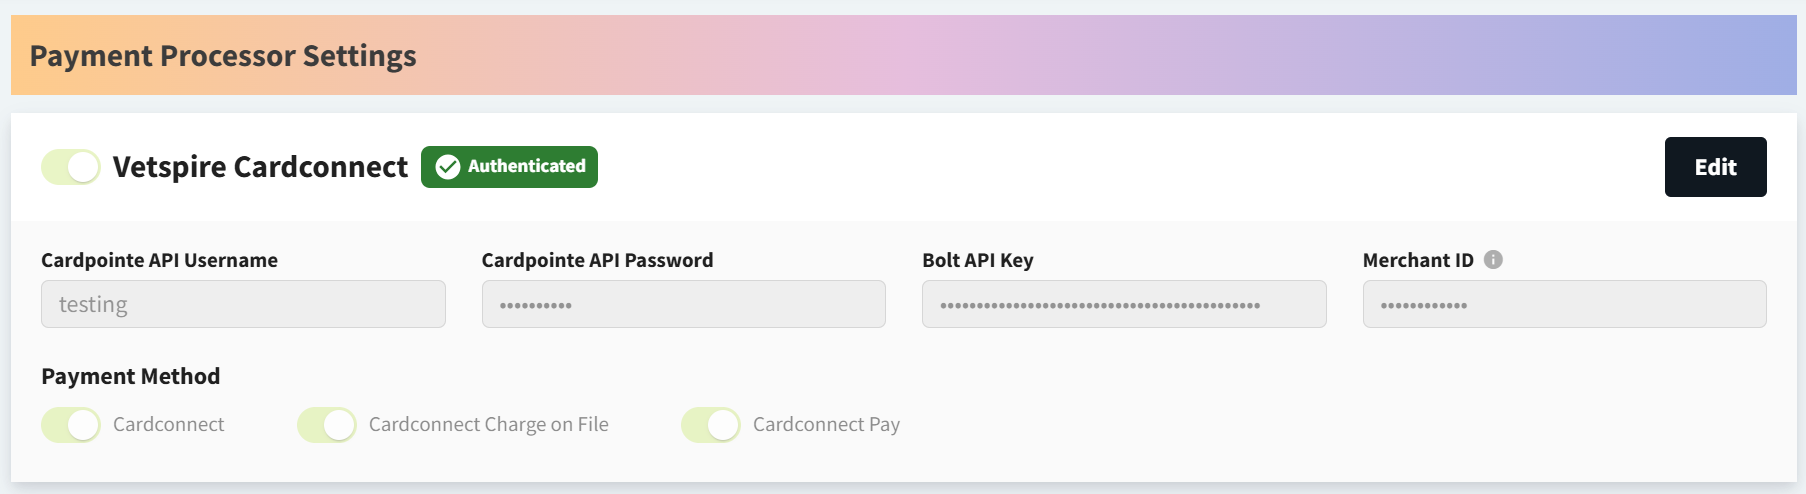Click the Cardconnect Charge on File label

(x=488, y=425)
